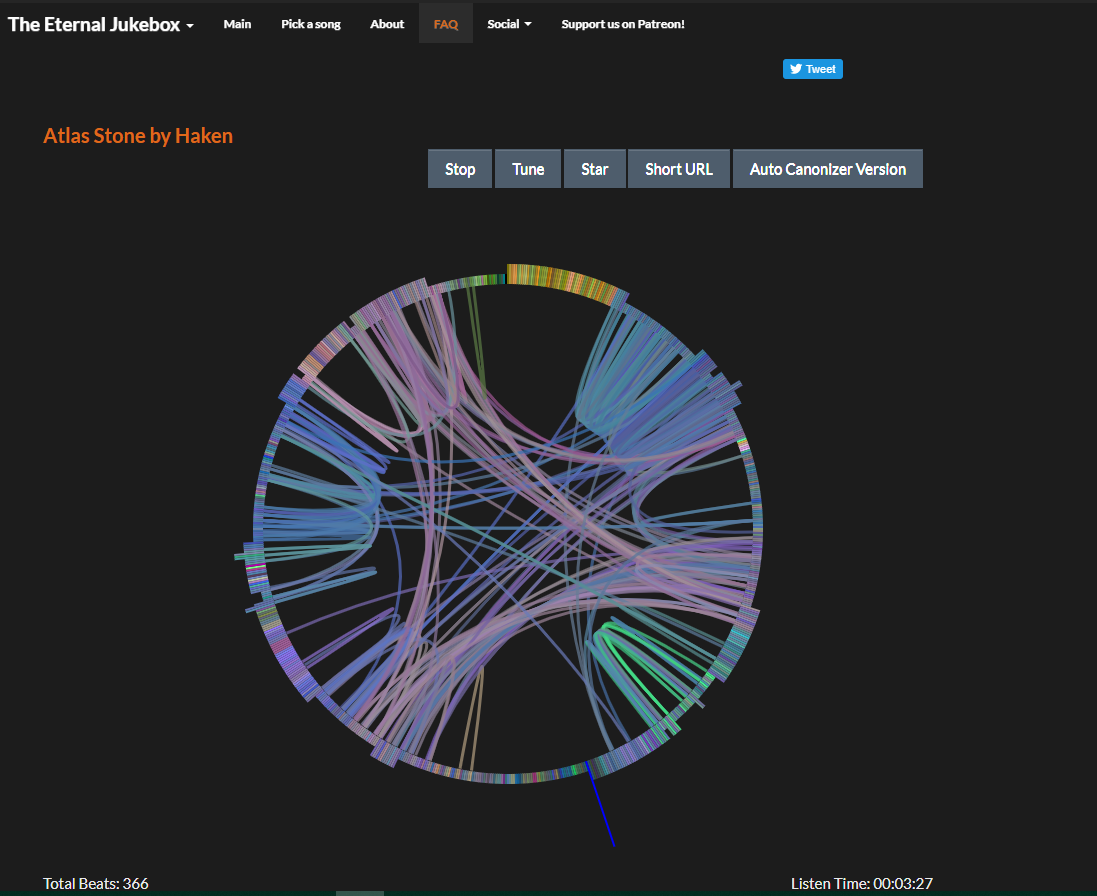Image resolution: width=1097 pixels, height=896 pixels.
Task: Click the green beat tiles left of orange segment
Action: click(x=484, y=280)
